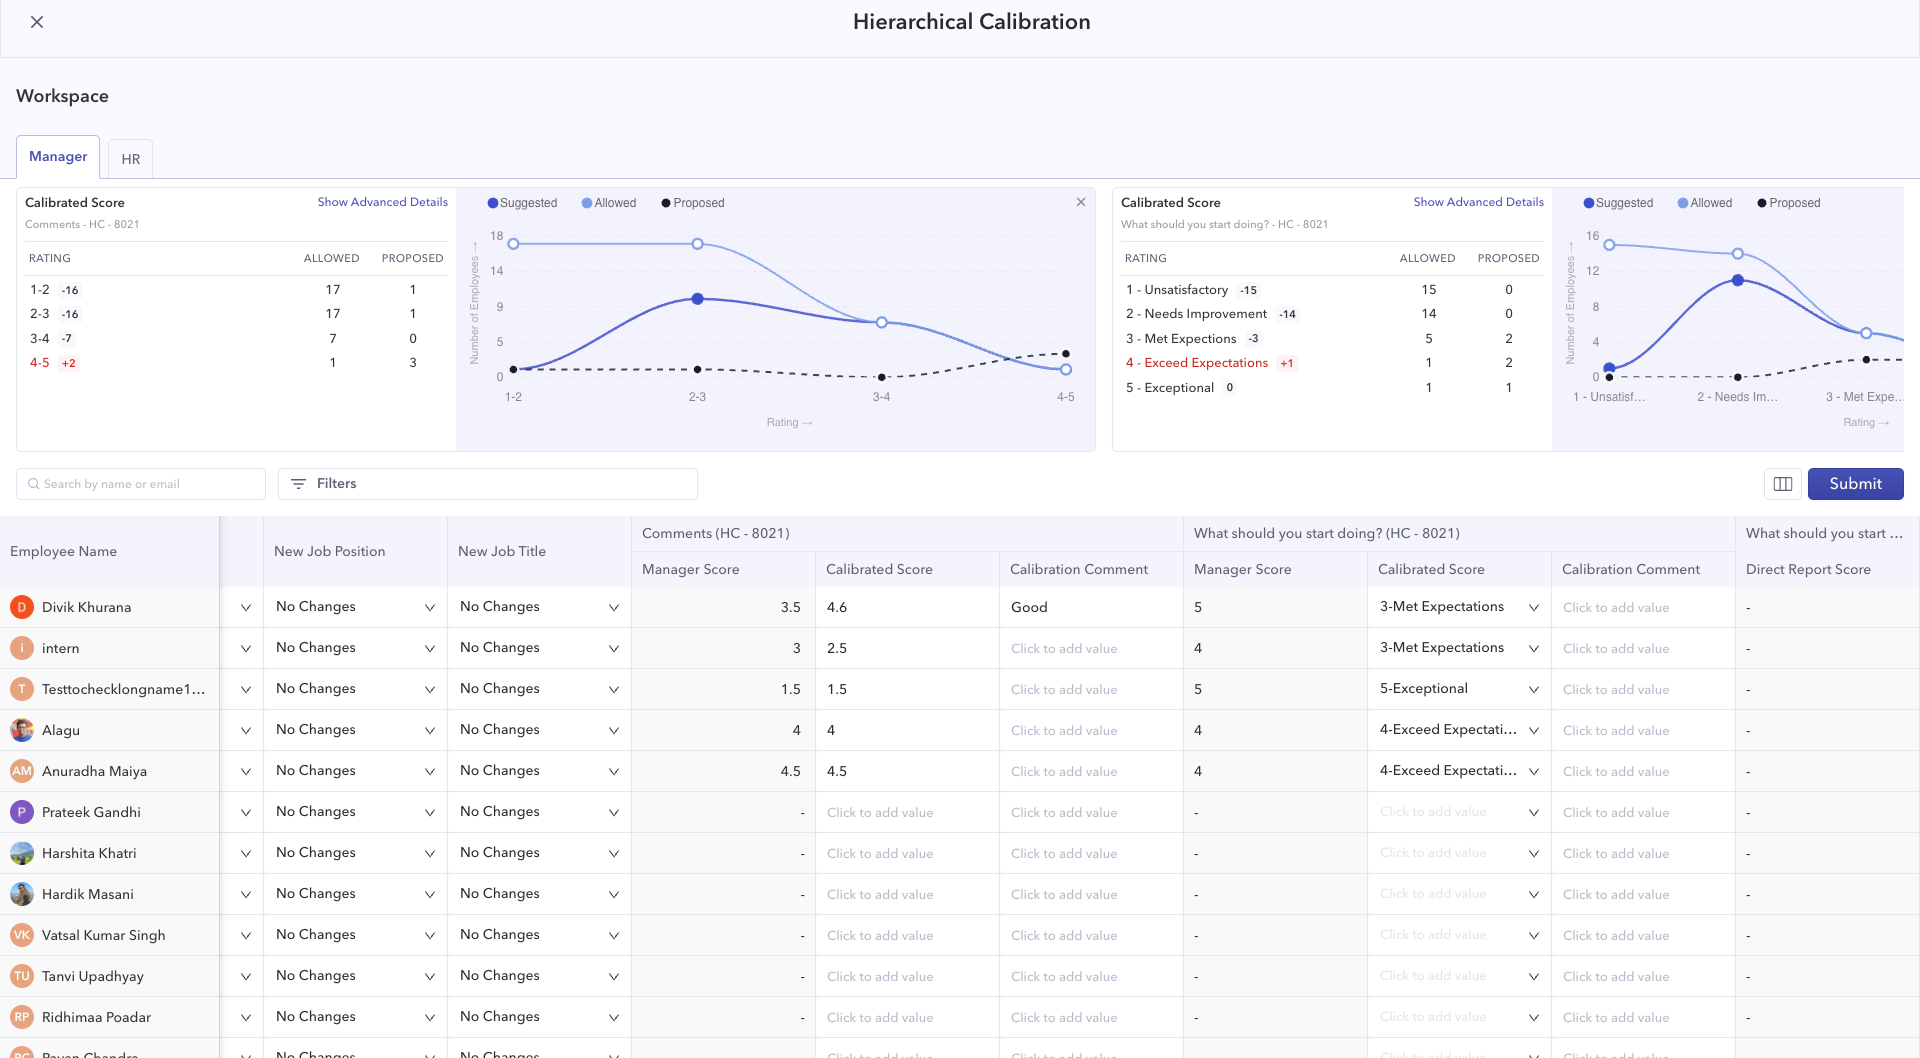Select the Manager tab
Screen dimensions: 1920x1058
pos(58,157)
